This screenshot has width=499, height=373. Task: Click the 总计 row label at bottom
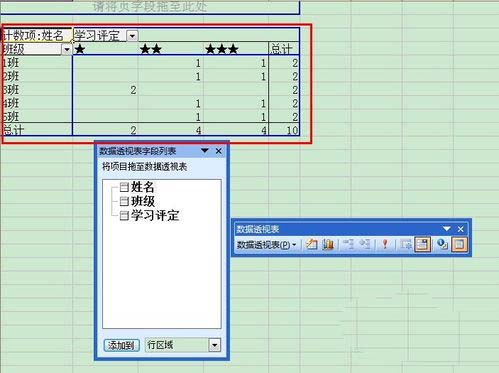pyautogui.click(x=36, y=130)
